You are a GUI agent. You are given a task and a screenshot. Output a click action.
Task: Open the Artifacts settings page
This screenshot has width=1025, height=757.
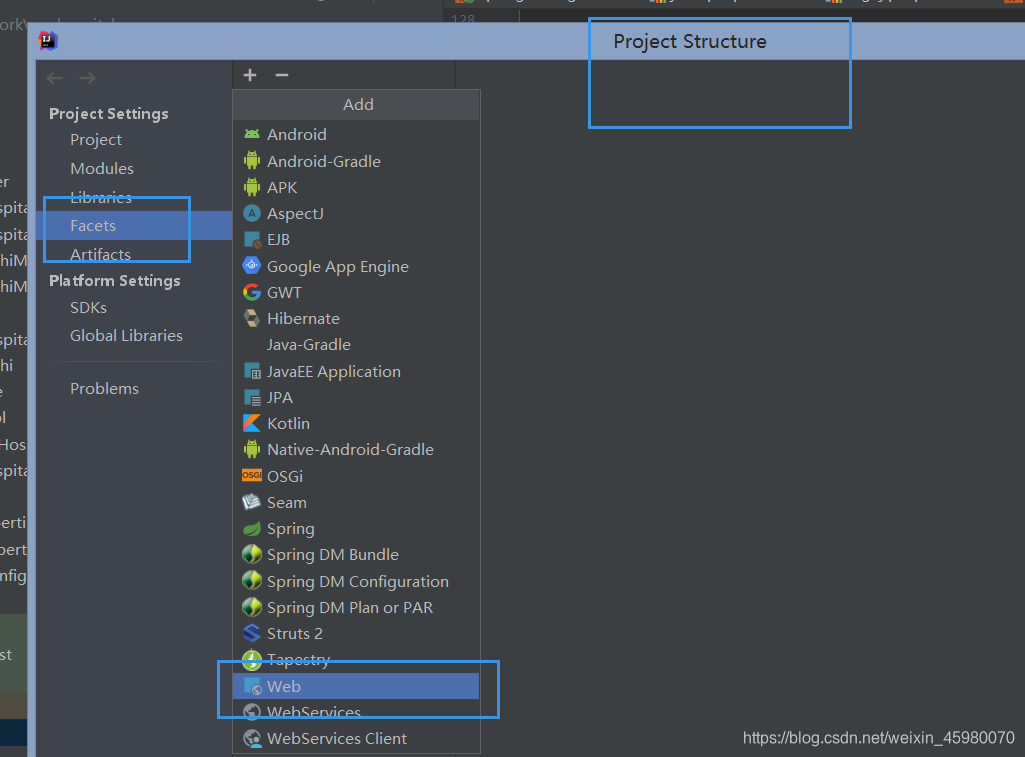click(101, 254)
